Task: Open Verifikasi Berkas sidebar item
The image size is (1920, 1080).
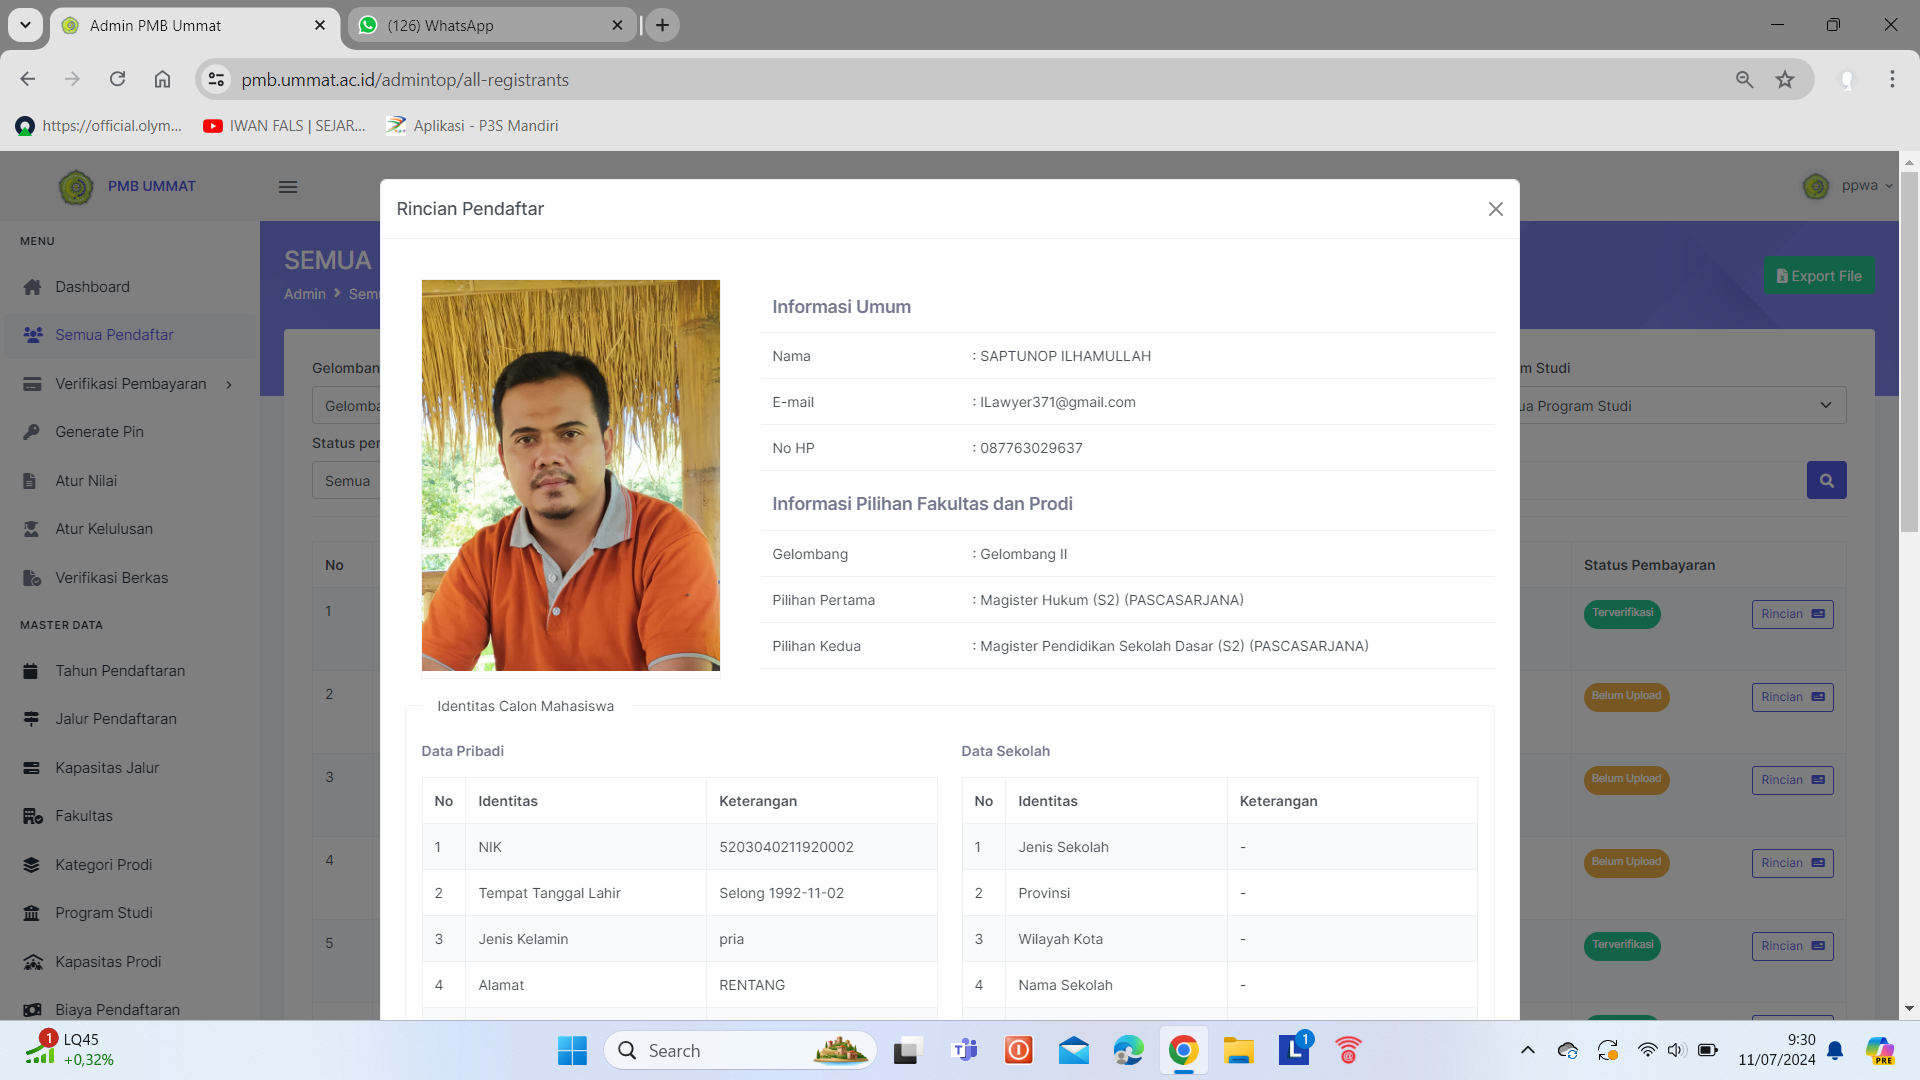Action: click(x=111, y=578)
